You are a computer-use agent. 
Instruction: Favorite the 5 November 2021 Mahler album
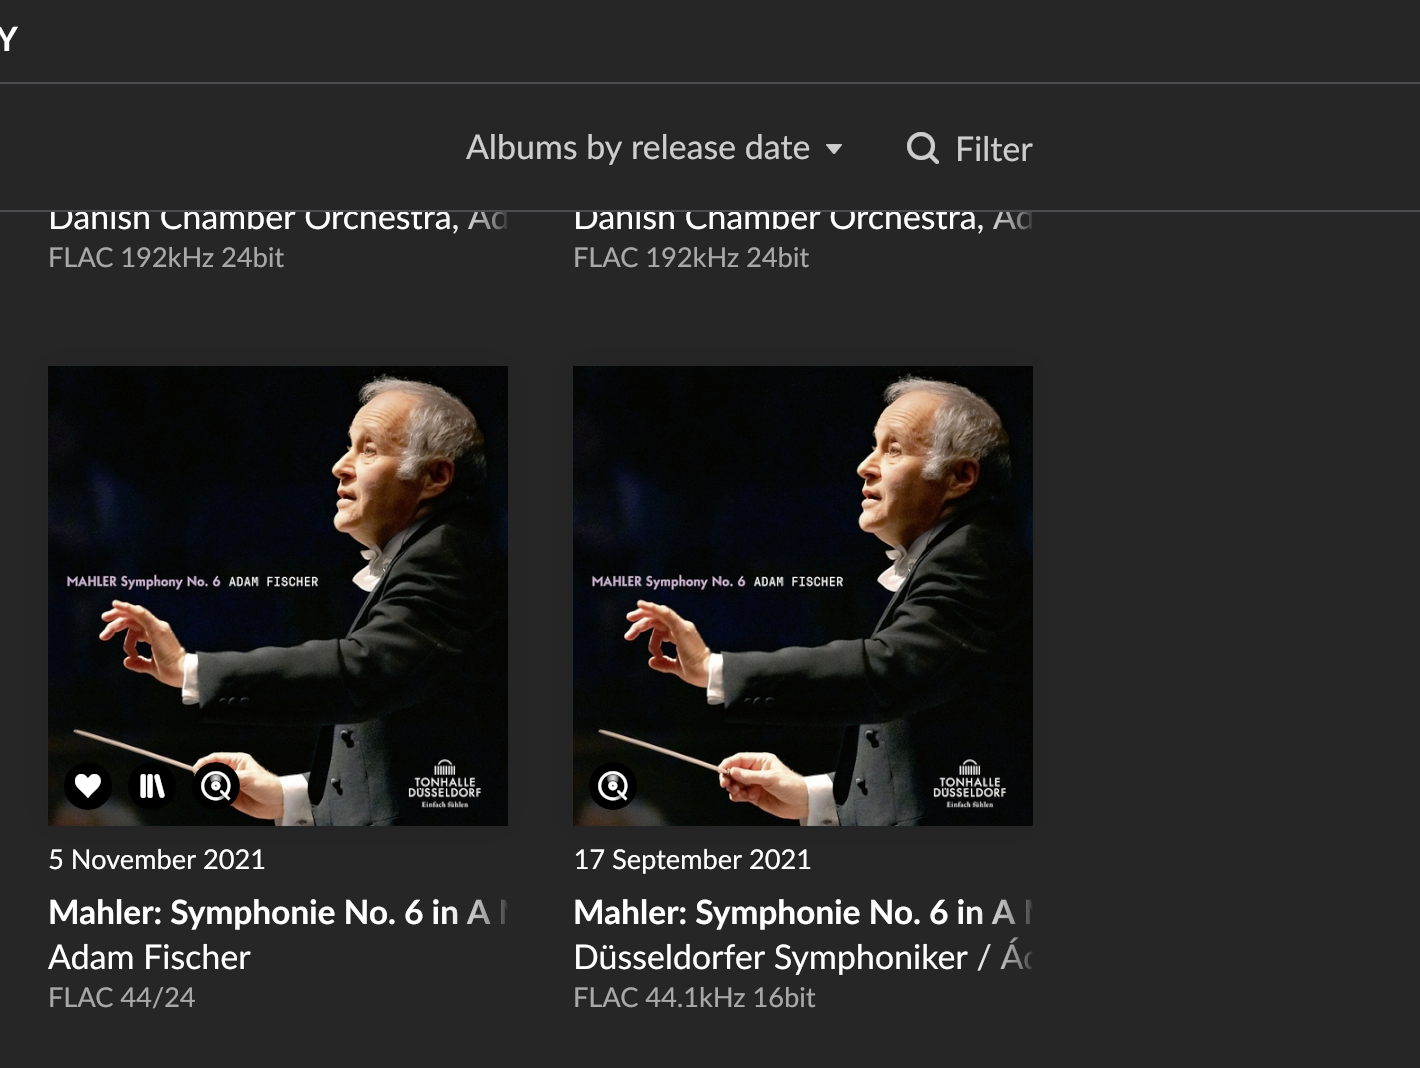(x=88, y=786)
